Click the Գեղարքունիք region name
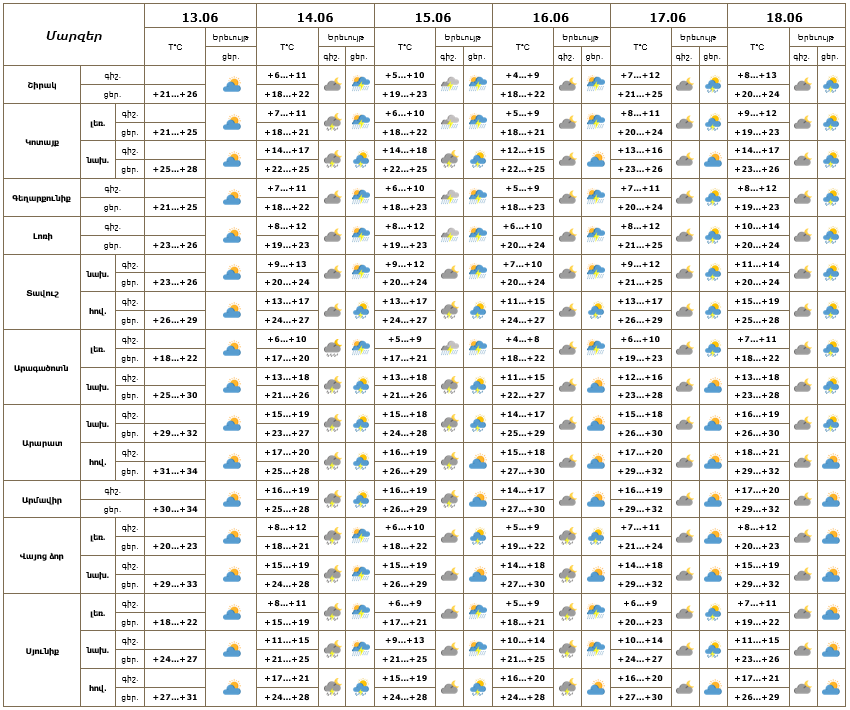The height and width of the screenshot is (710, 850). 42,198
